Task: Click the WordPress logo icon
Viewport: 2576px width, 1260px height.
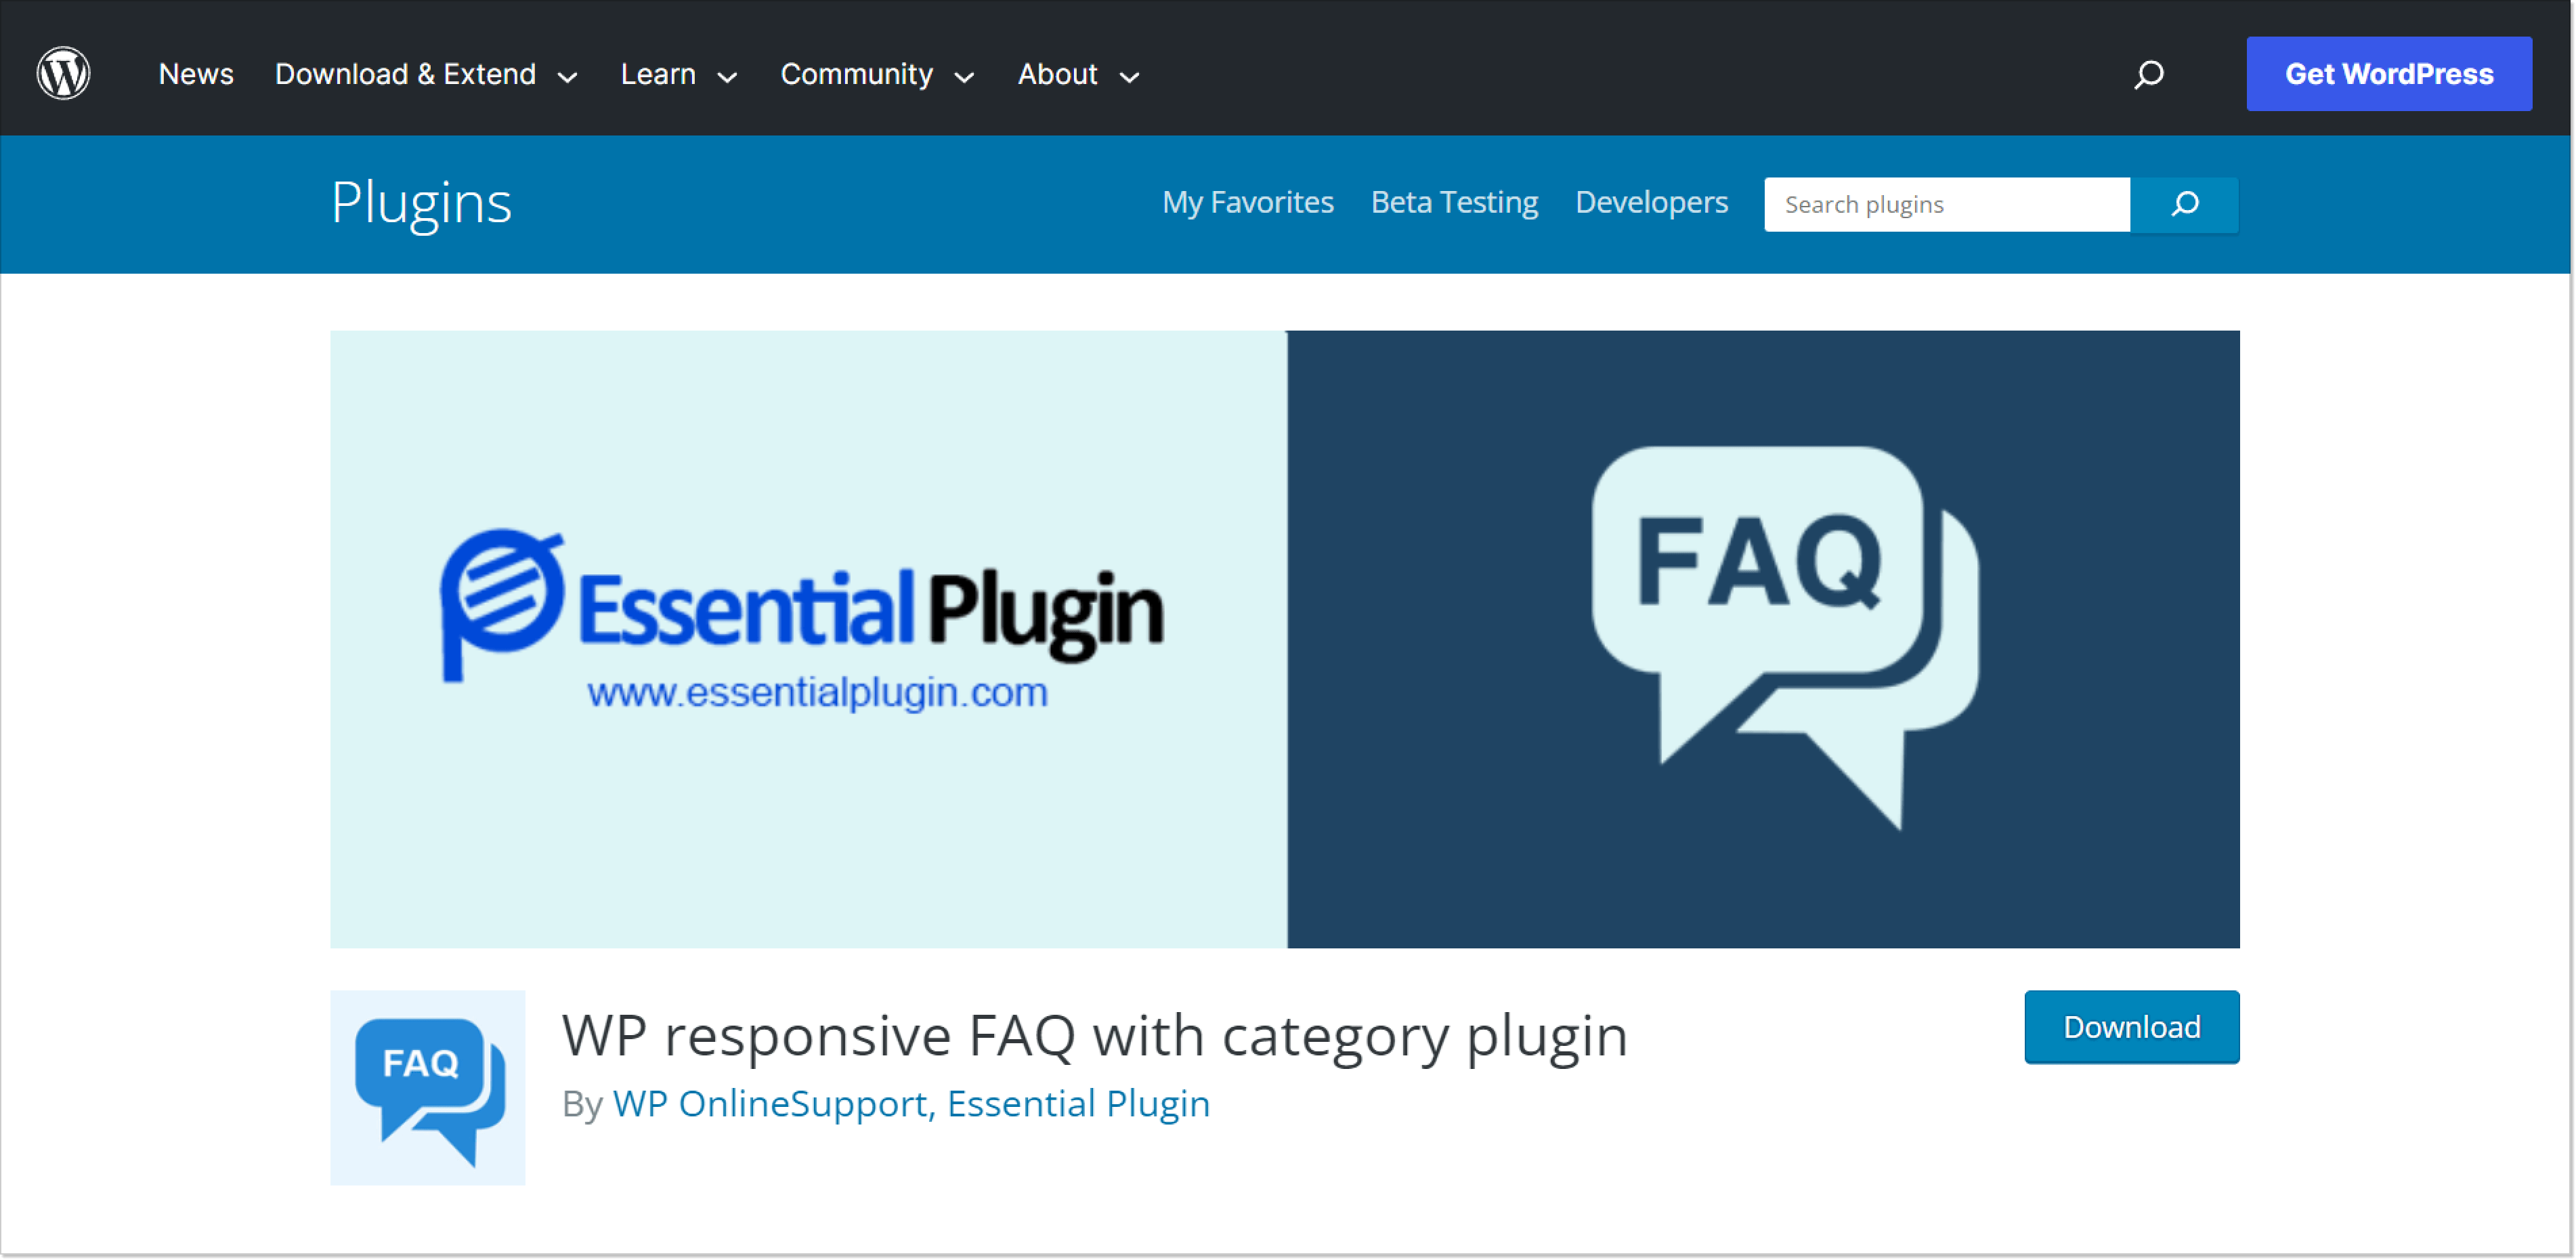Action: click(x=63, y=73)
